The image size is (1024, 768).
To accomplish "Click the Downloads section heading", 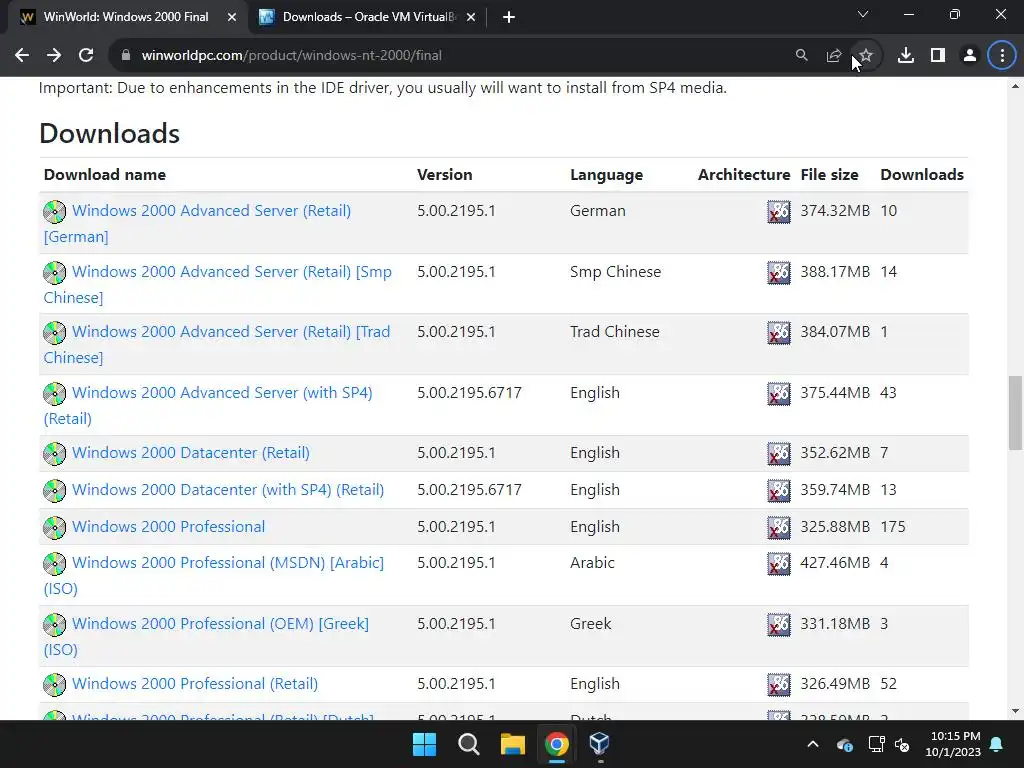I will [x=110, y=133].
